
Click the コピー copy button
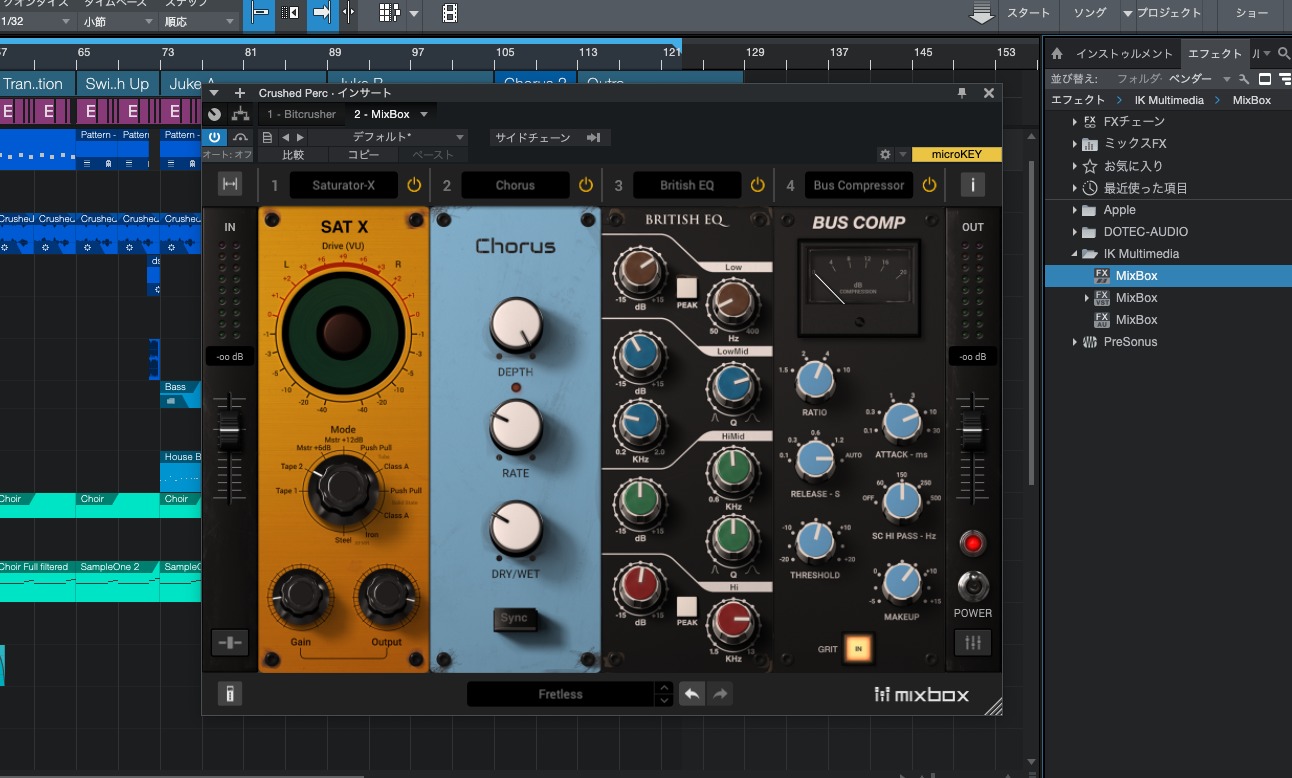[363, 155]
